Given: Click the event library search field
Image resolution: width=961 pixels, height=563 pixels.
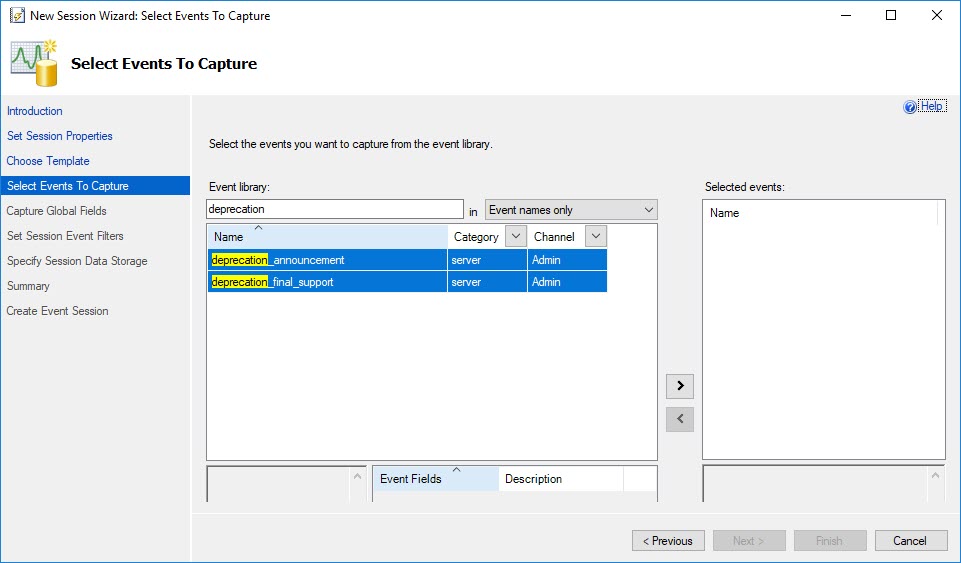Looking at the screenshot, I should pos(335,209).
